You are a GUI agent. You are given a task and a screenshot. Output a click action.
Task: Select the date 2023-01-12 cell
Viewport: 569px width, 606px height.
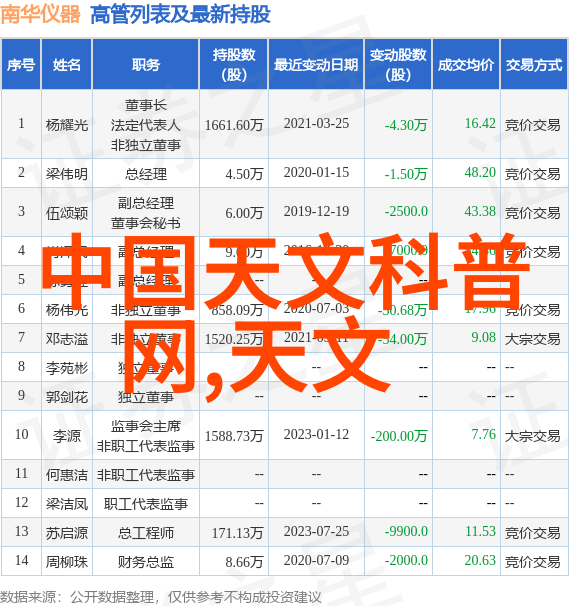click(316, 434)
